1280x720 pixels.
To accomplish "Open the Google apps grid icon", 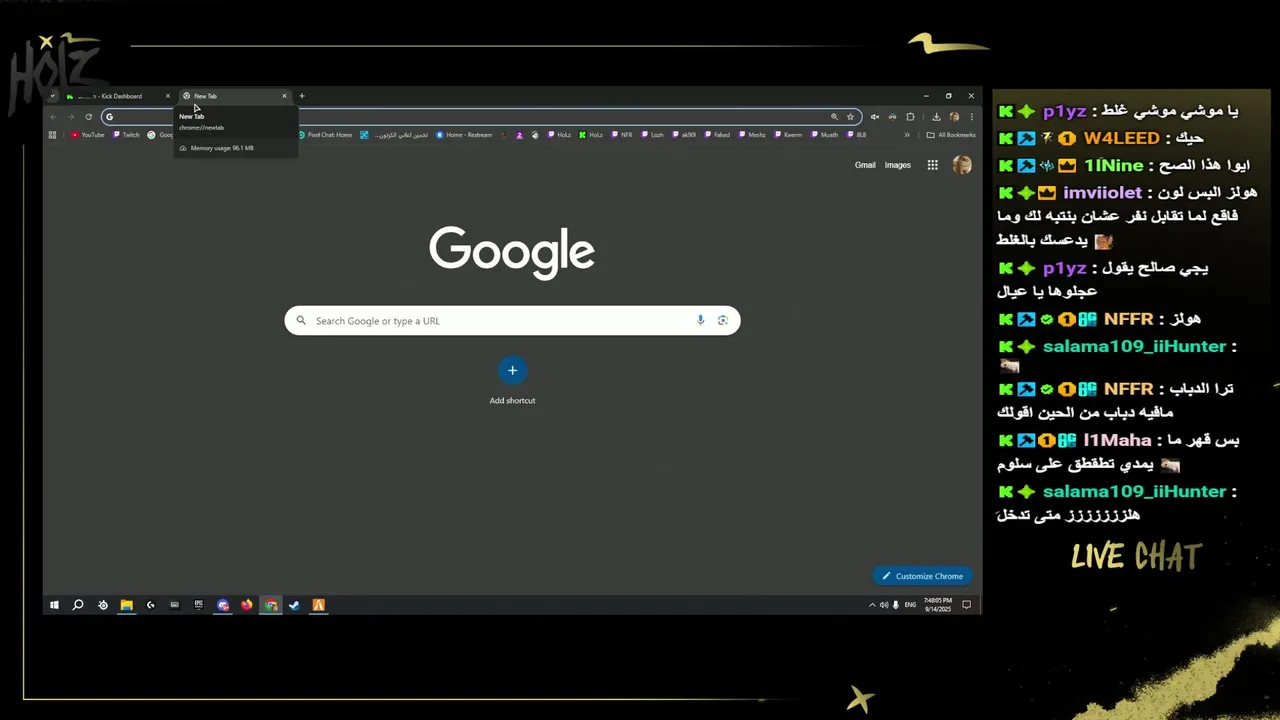I will pos(932,165).
